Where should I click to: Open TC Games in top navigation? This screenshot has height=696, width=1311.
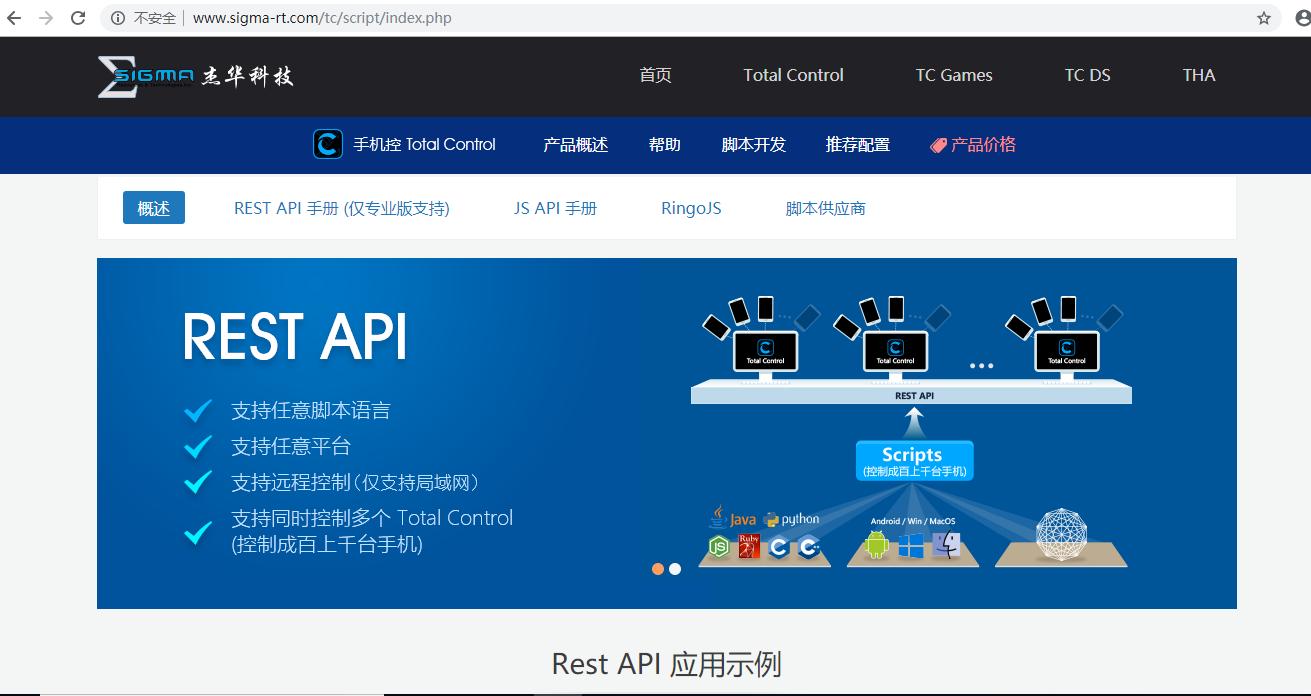(954, 75)
